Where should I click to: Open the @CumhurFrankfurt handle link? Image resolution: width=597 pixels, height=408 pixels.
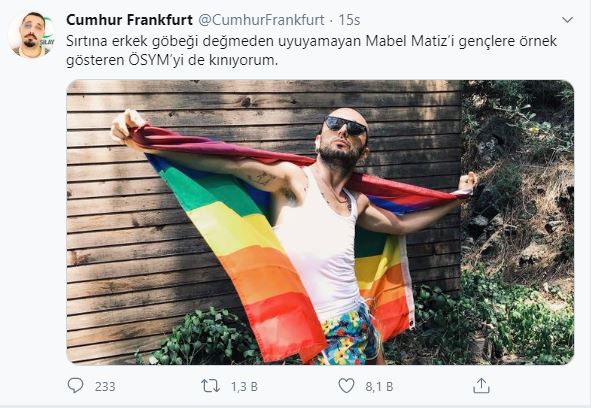pyautogui.click(x=262, y=20)
